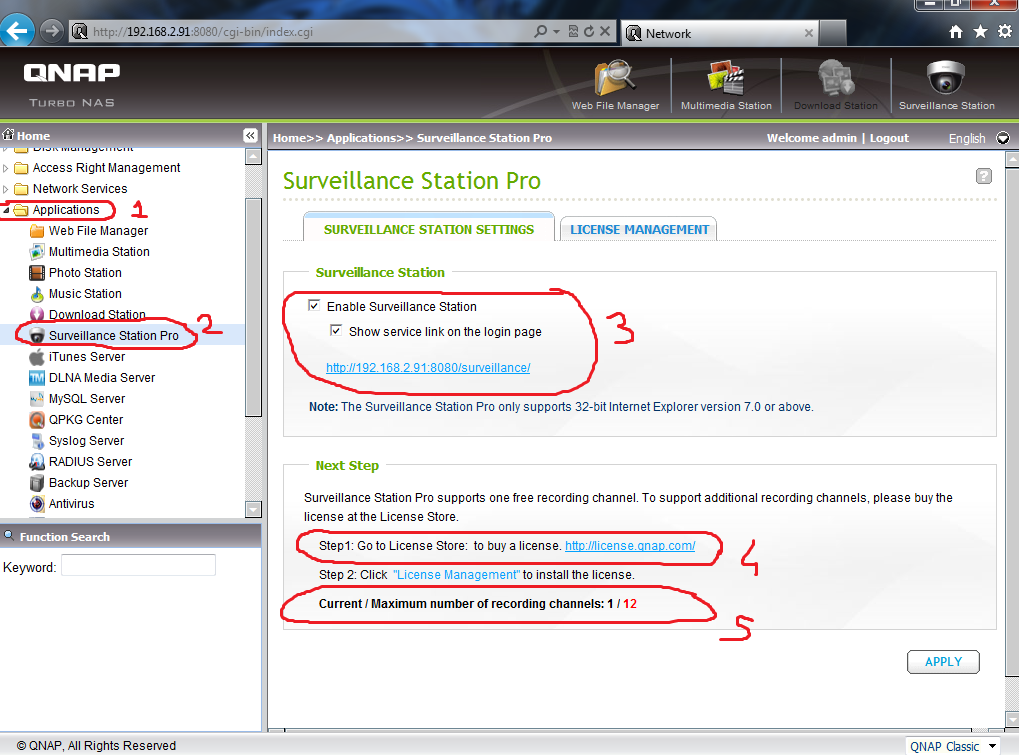Select Syslog Server in the tree
Image resolution: width=1019 pixels, height=755 pixels.
86,441
